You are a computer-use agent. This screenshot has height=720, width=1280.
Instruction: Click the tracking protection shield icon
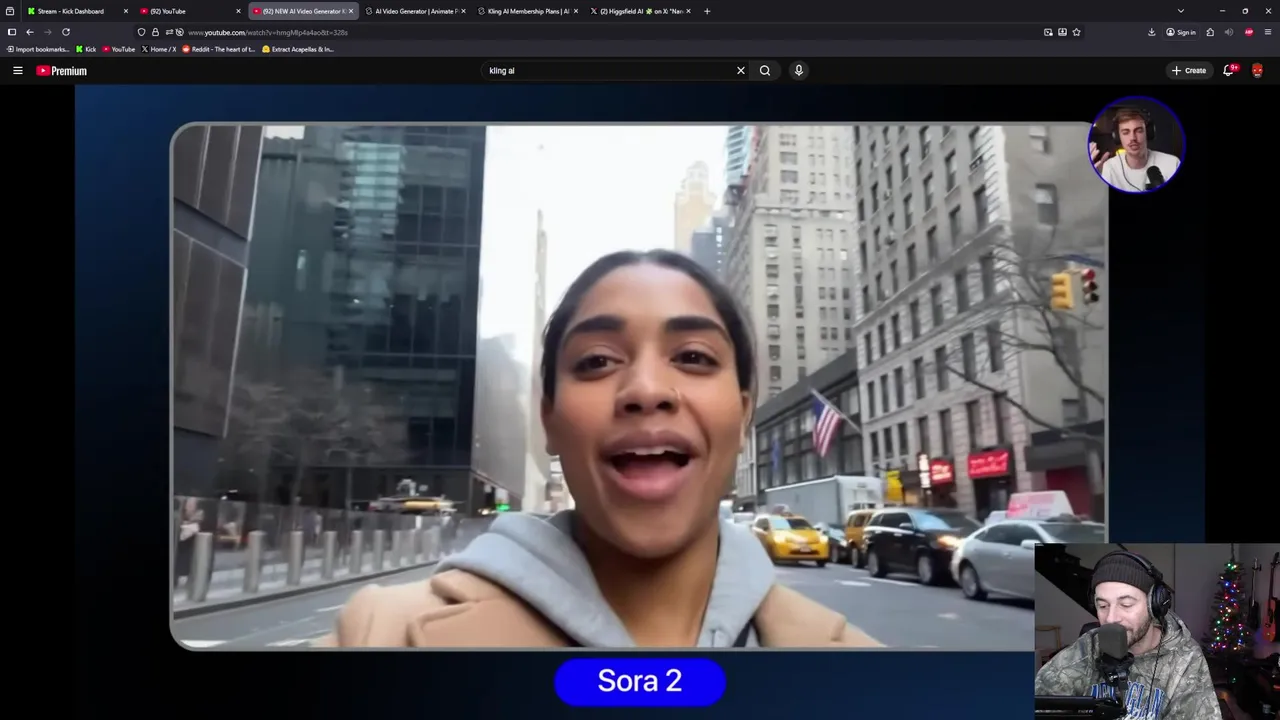tap(141, 32)
